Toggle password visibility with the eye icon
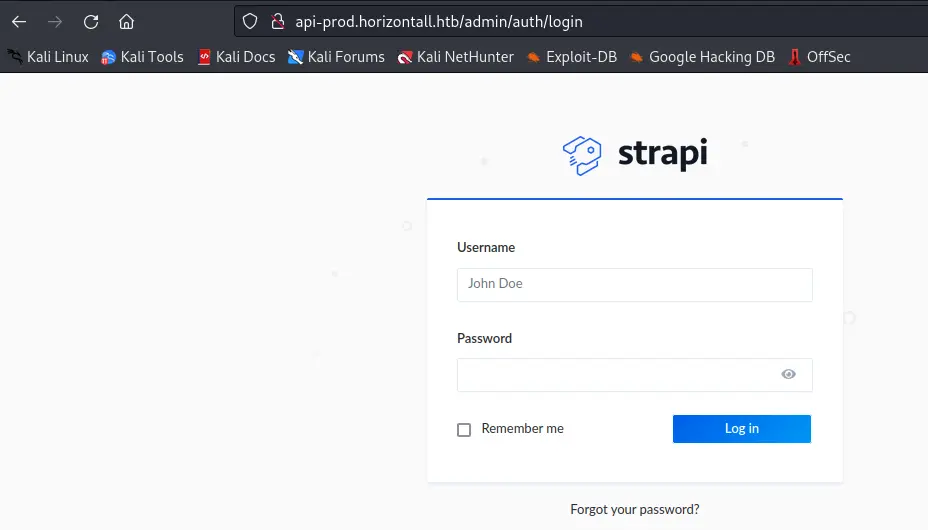Image resolution: width=928 pixels, height=530 pixels. [788, 374]
